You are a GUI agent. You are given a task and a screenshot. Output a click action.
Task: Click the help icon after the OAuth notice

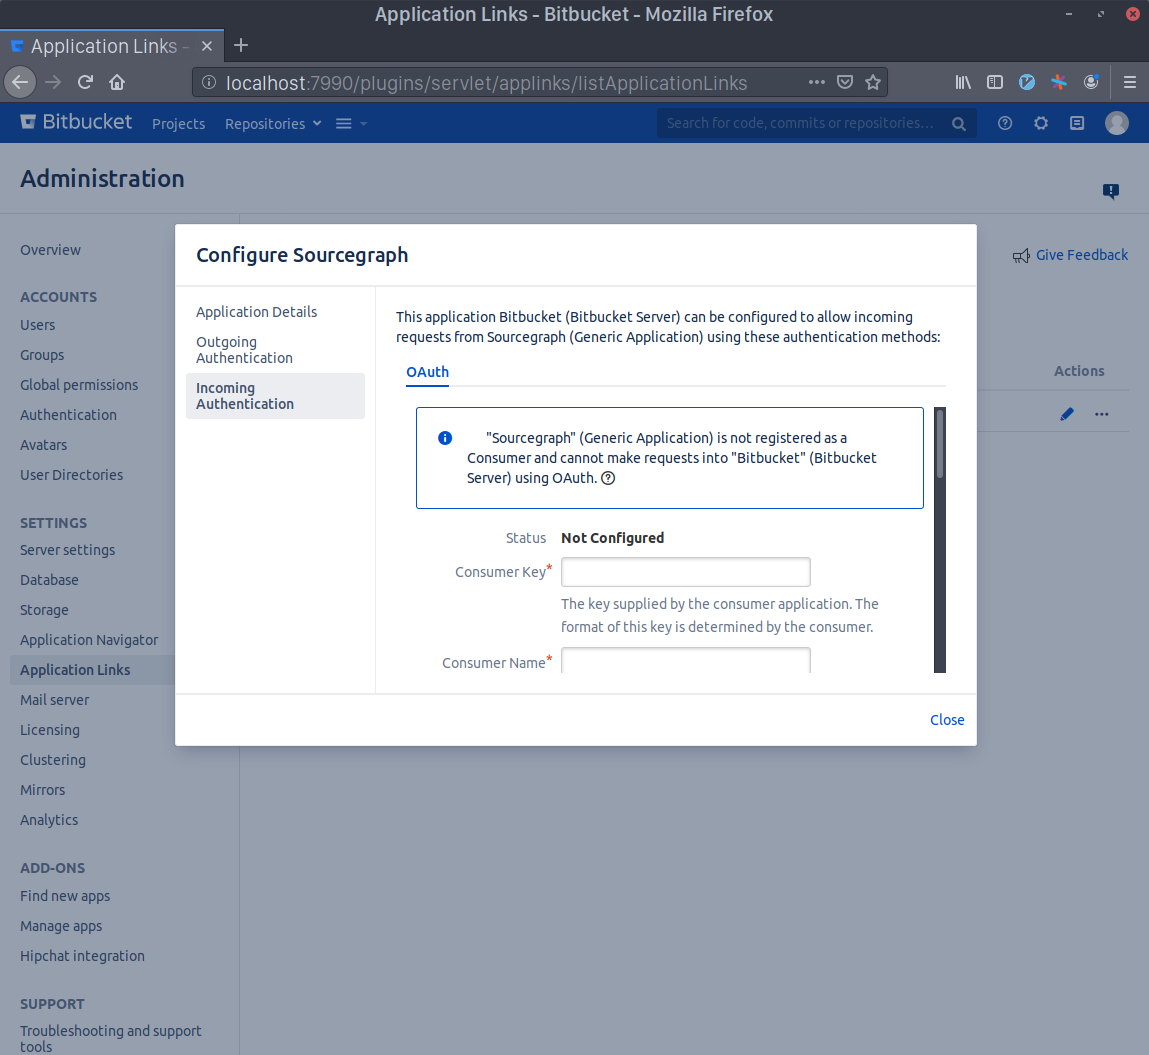[x=608, y=478]
